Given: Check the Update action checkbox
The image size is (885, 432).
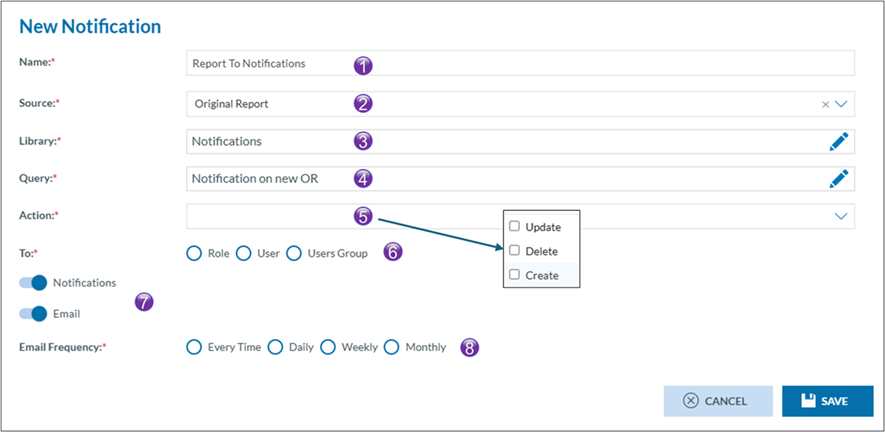Looking at the screenshot, I should coord(514,227).
